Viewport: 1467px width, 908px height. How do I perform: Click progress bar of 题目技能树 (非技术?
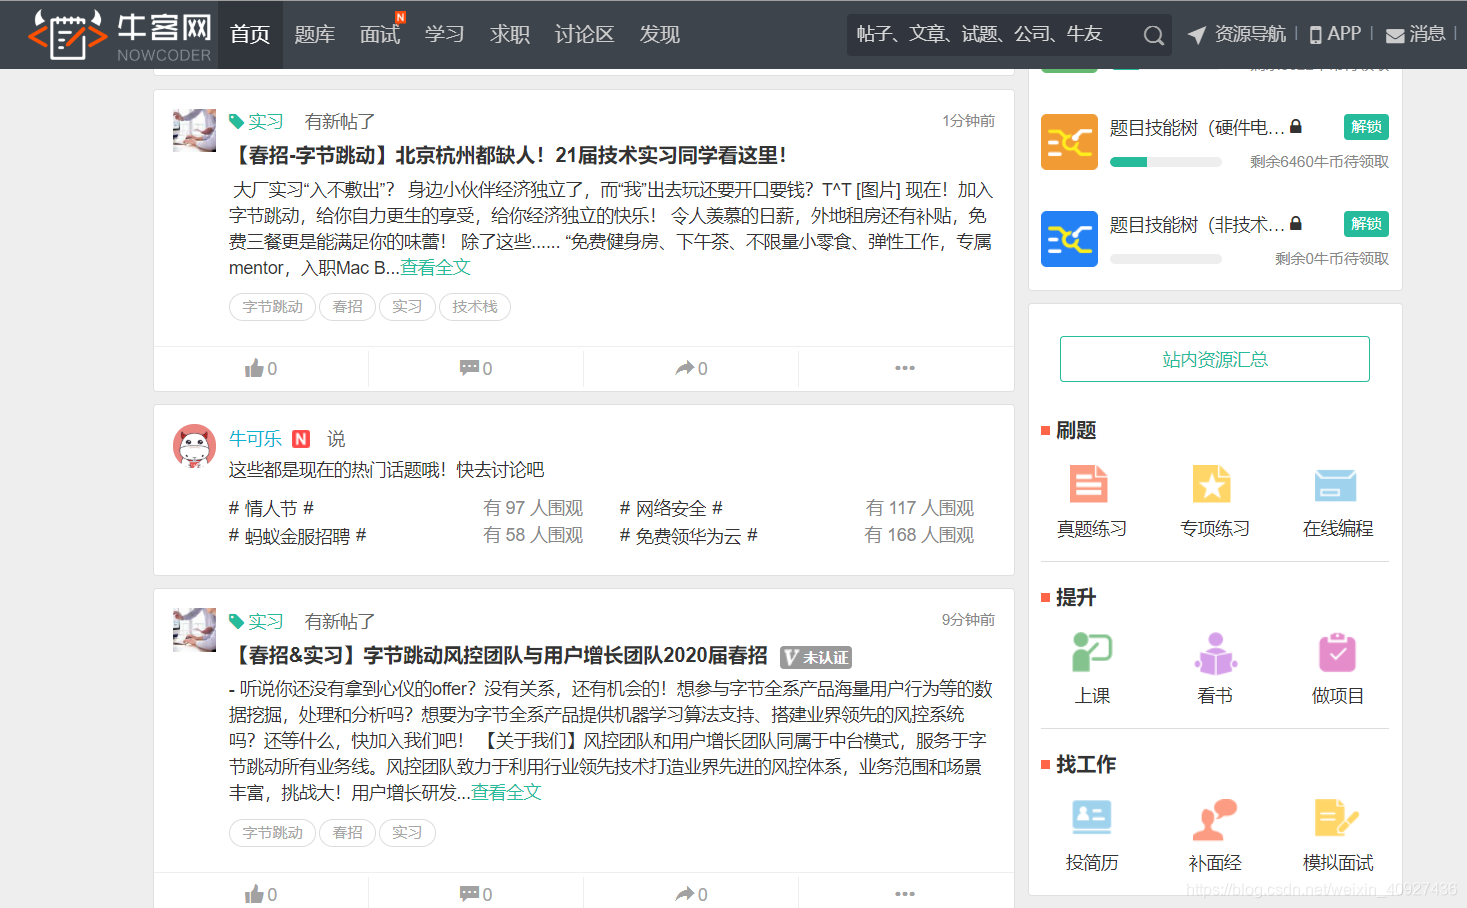pos(1166,259)
